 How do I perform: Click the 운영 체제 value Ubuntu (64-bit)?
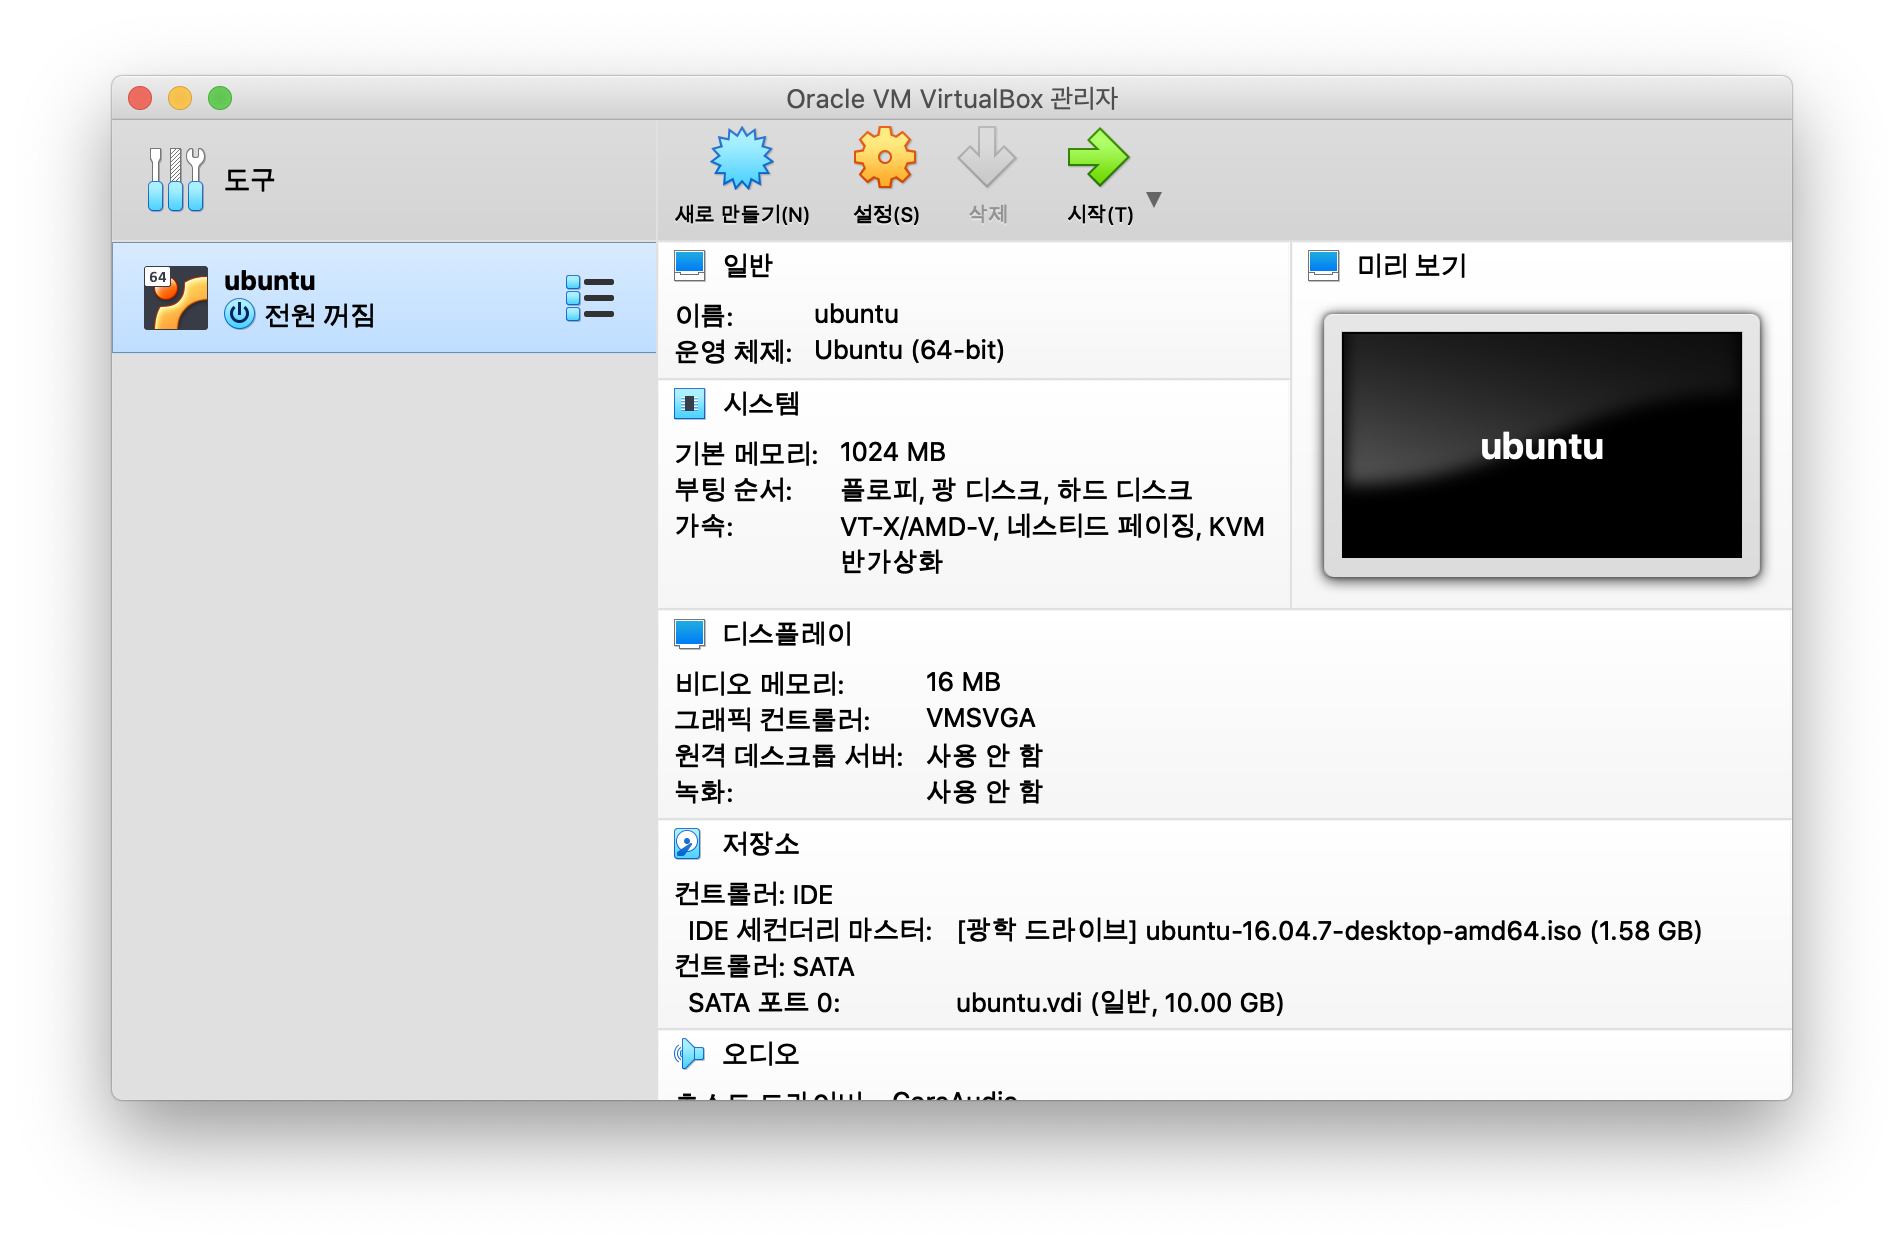coord(909,350)
